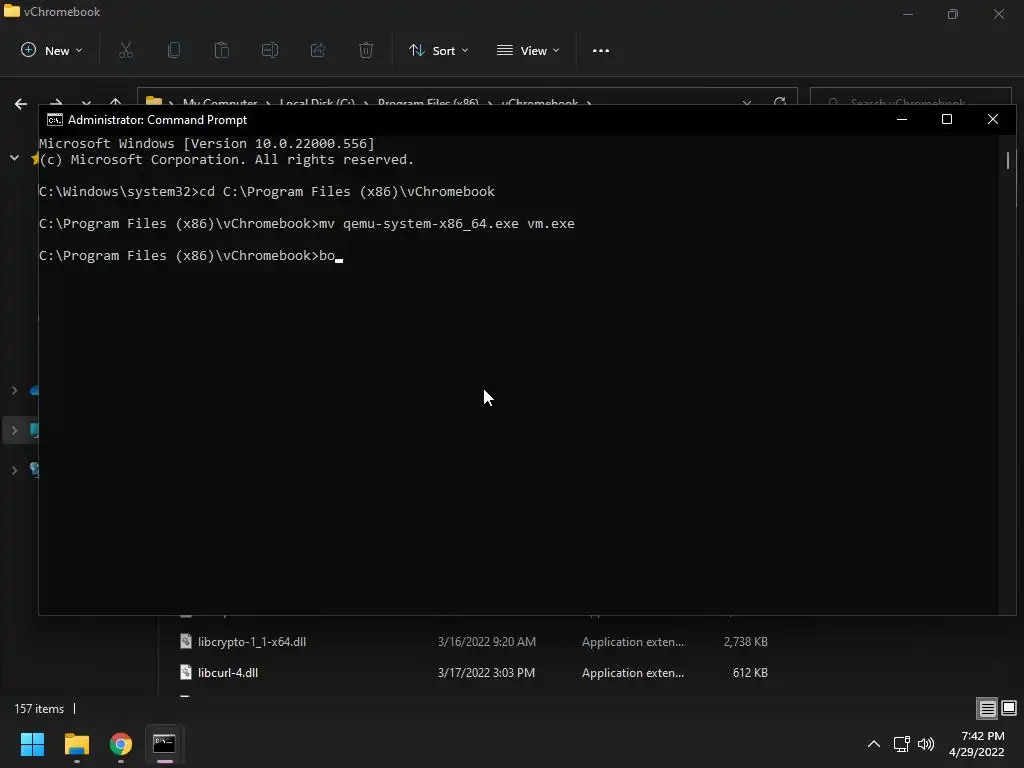Open File Explorer from the taskbar
Screen dimensions: 1024x768
76,744
